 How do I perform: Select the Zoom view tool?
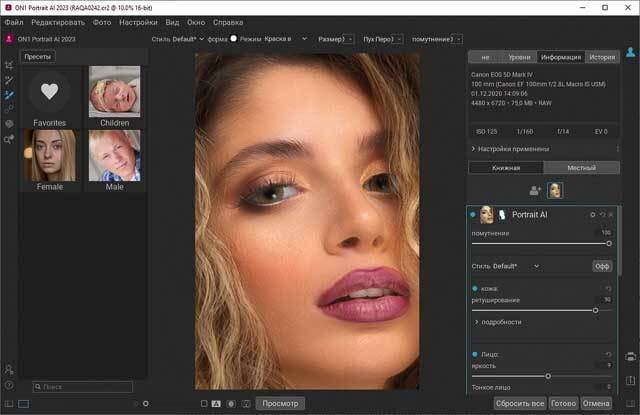(9, 139)
